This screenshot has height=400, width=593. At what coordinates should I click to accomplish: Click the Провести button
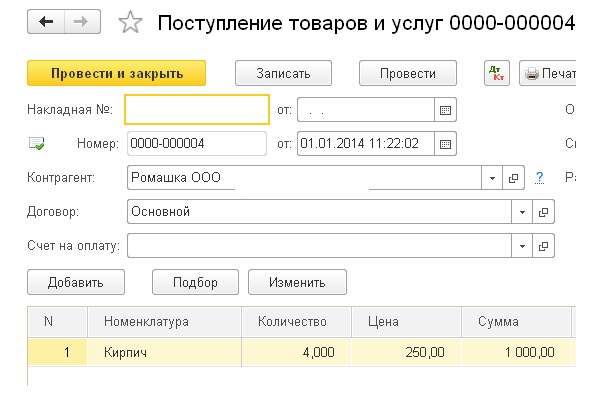[408, 73]
